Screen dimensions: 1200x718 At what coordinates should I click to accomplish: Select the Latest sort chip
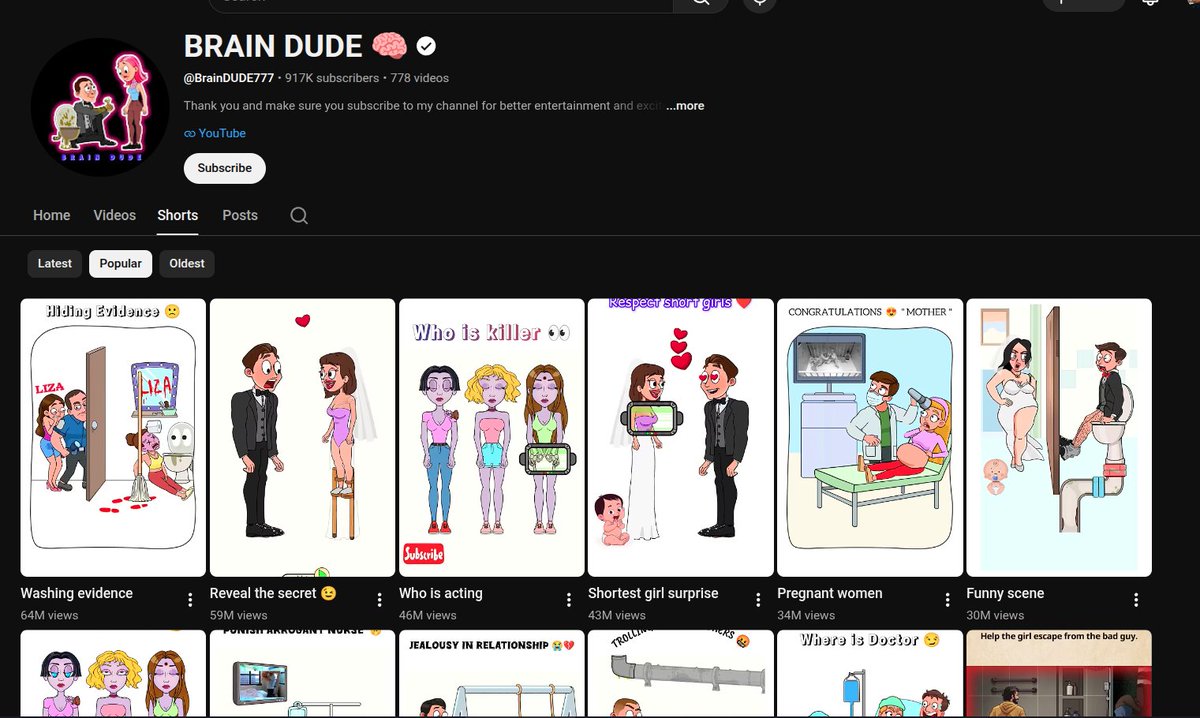point(55,264)
